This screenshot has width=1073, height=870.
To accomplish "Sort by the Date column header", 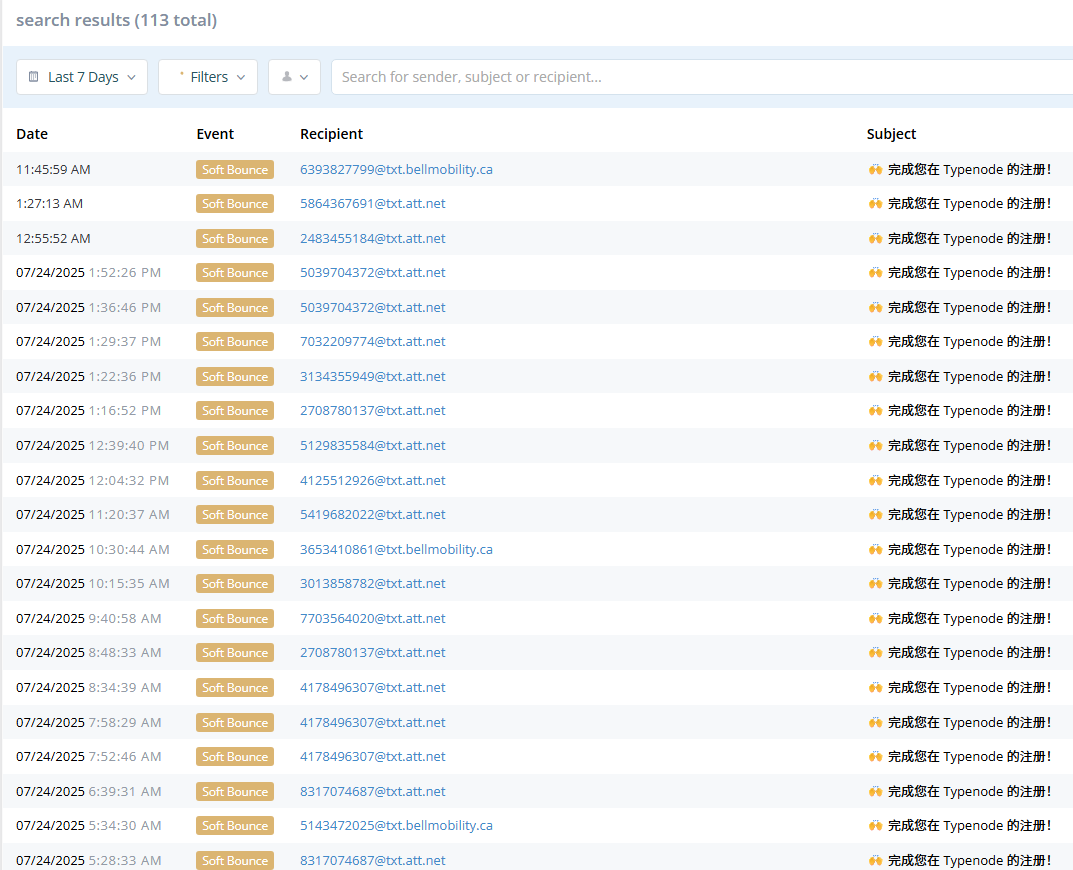I will (32, 134).
